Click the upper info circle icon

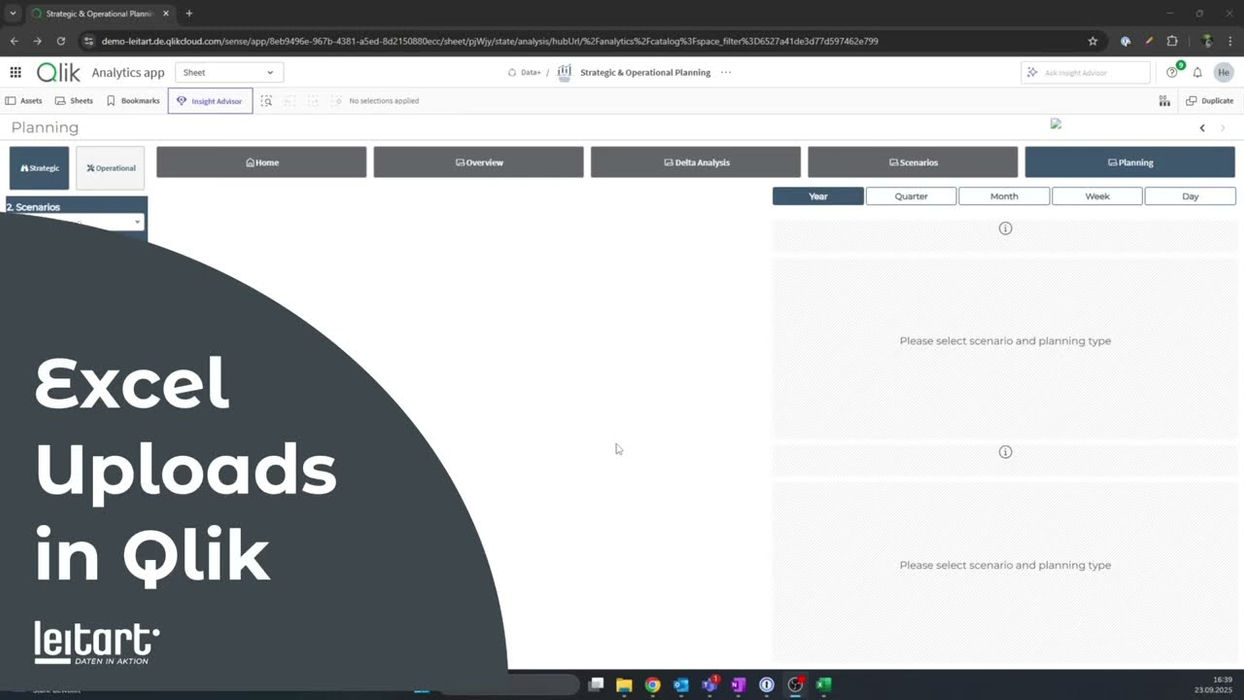pyautogui.click(x=1005, y=228)
